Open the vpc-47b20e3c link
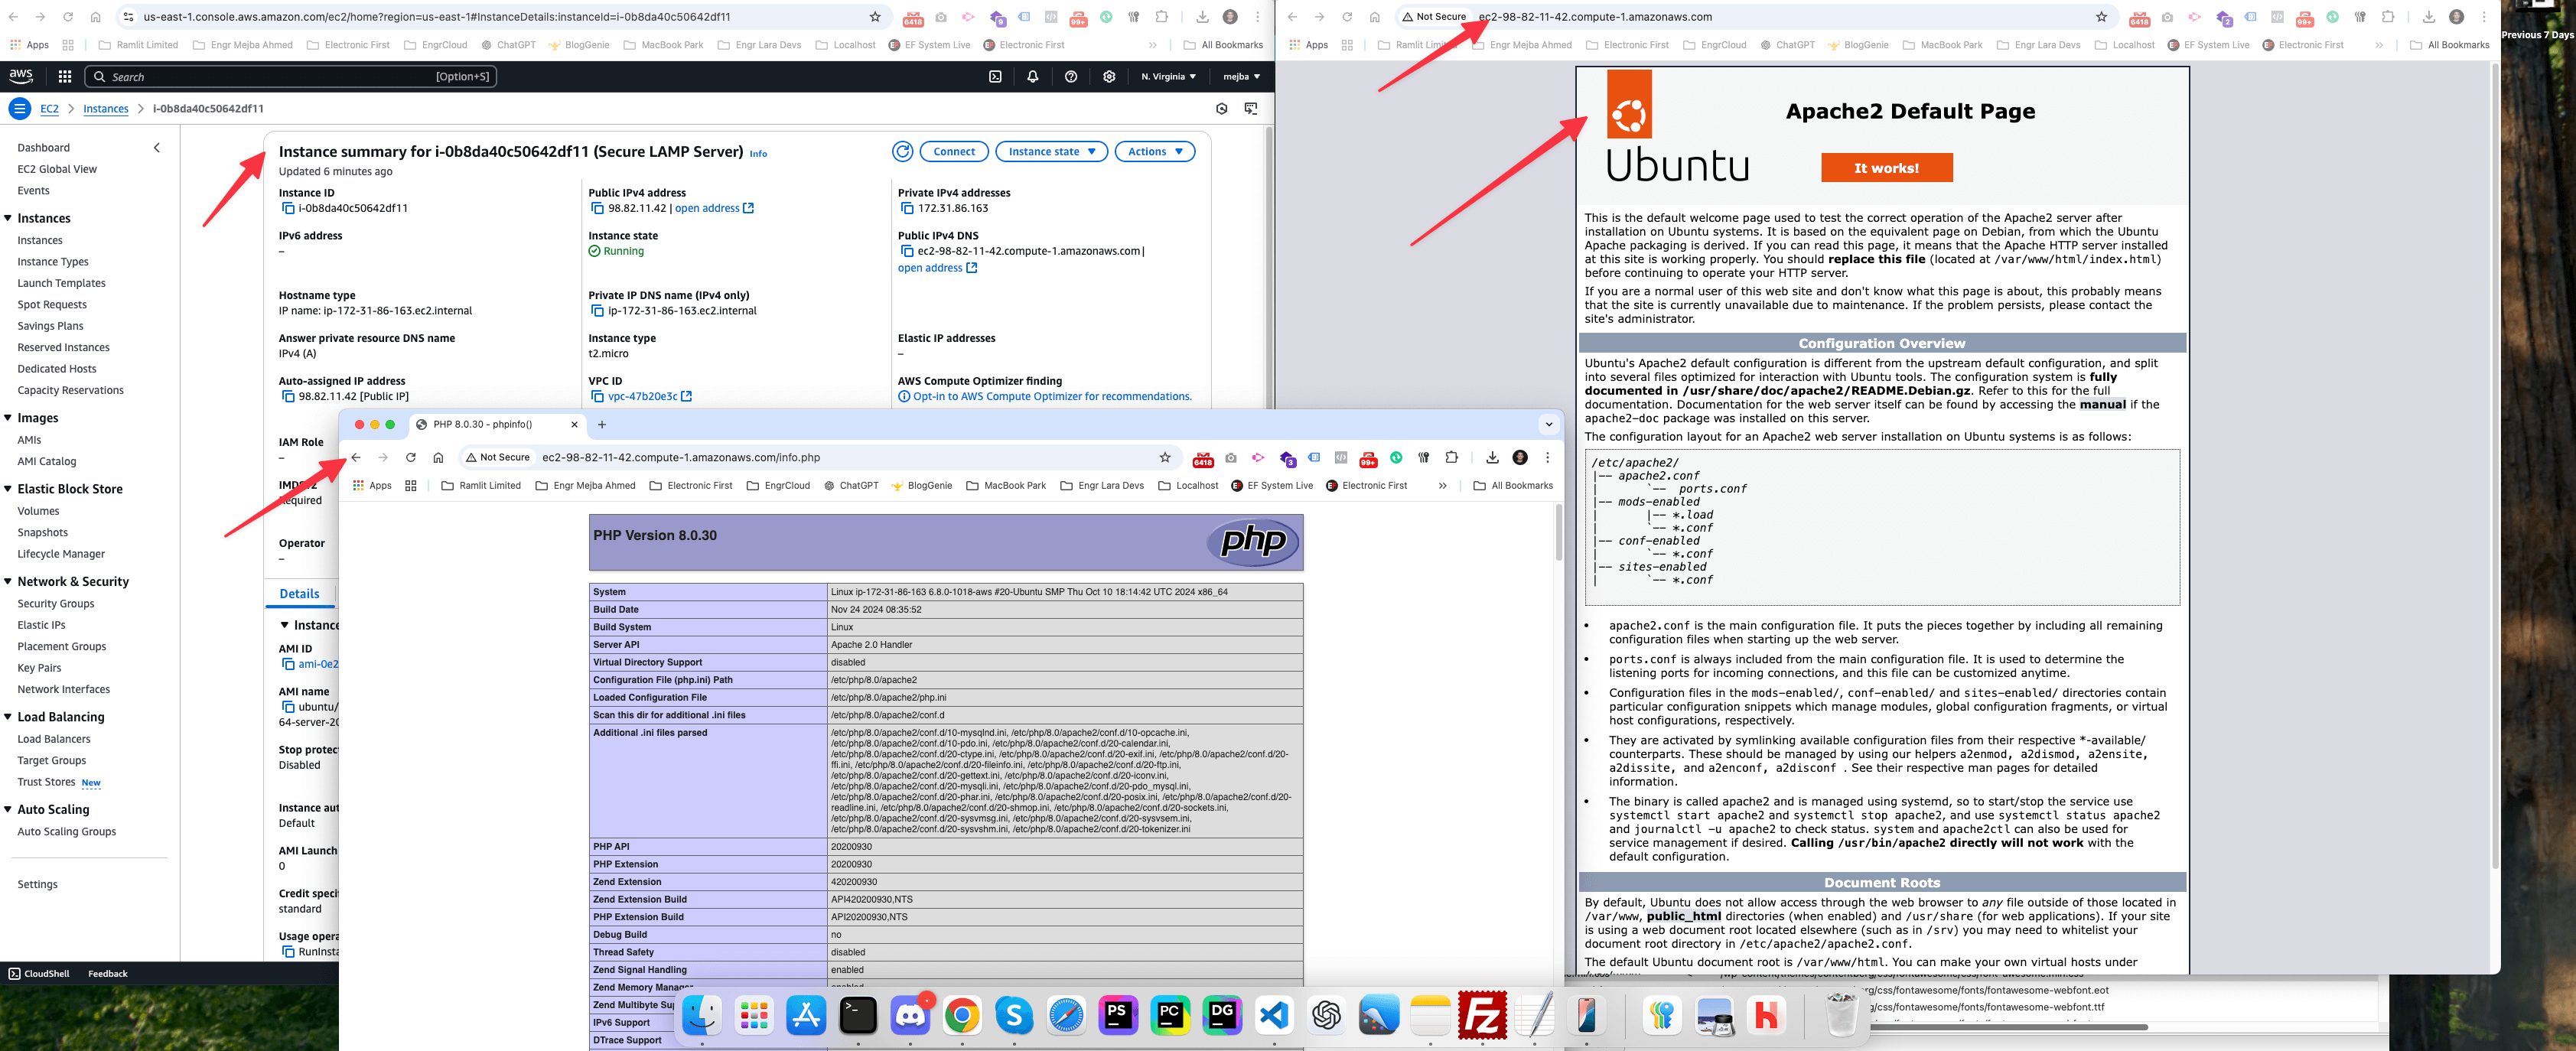Screen dimensions: 2576x1051 coord(642,397)
